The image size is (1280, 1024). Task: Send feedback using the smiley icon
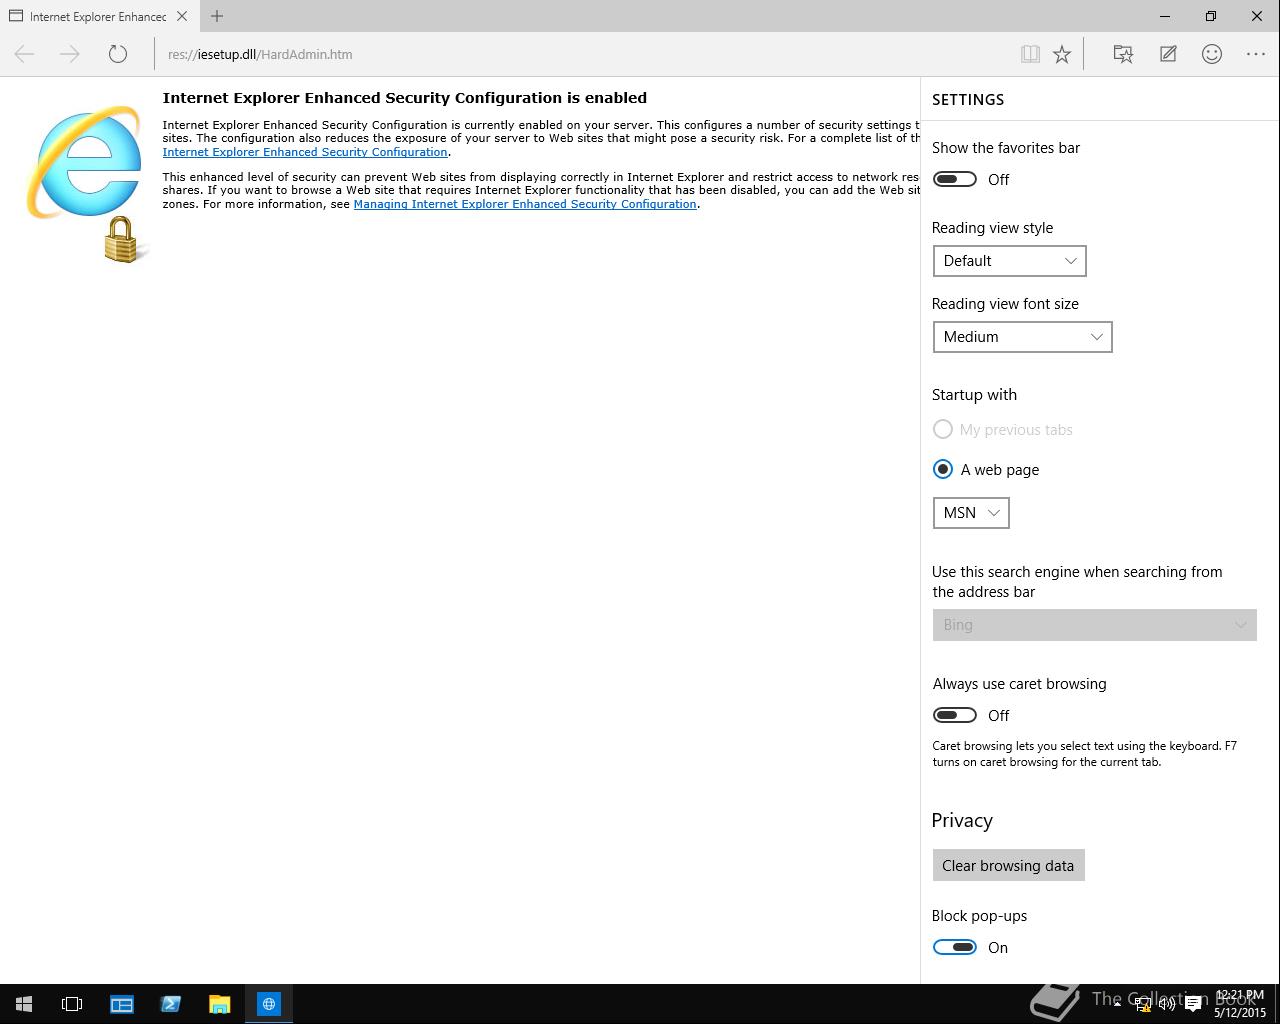point(1212,54)
